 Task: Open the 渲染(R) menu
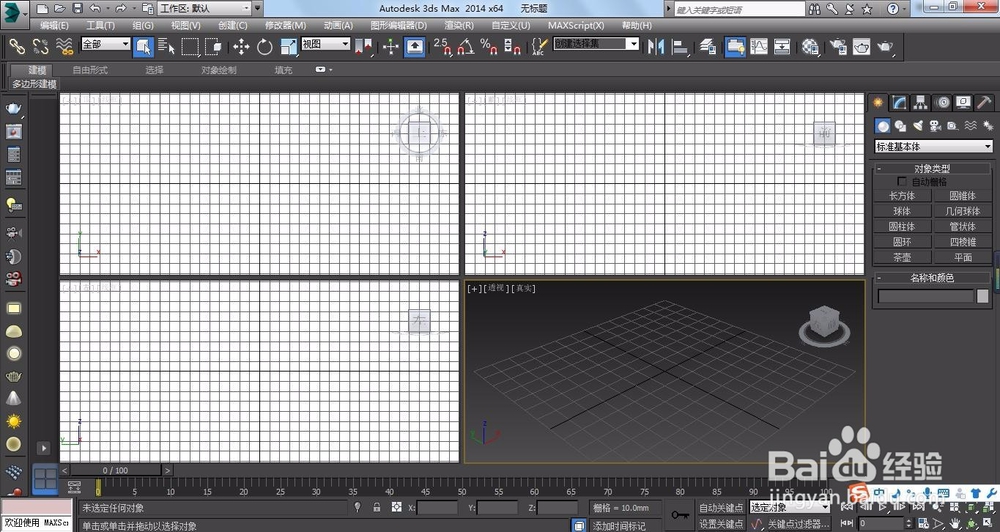click(x=459, y=26)
